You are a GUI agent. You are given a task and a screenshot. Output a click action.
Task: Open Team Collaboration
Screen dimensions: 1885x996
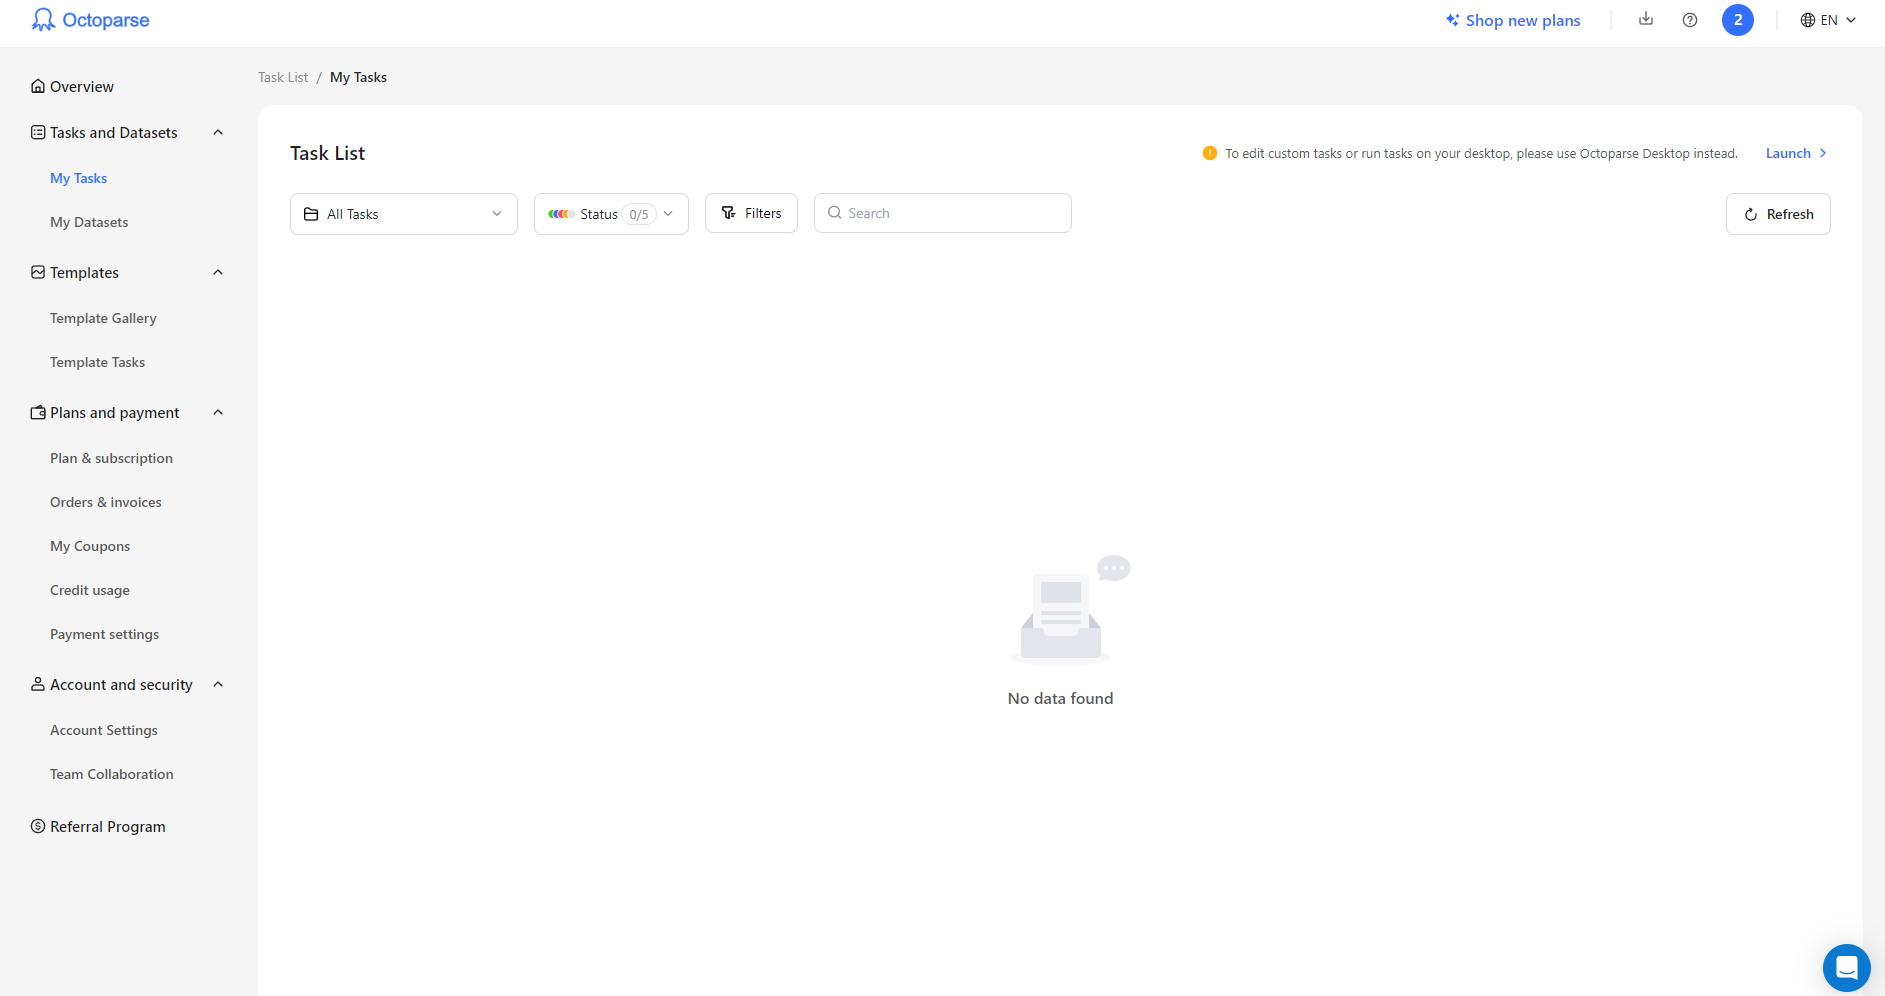pyautogui.click(x=111, y=774)
